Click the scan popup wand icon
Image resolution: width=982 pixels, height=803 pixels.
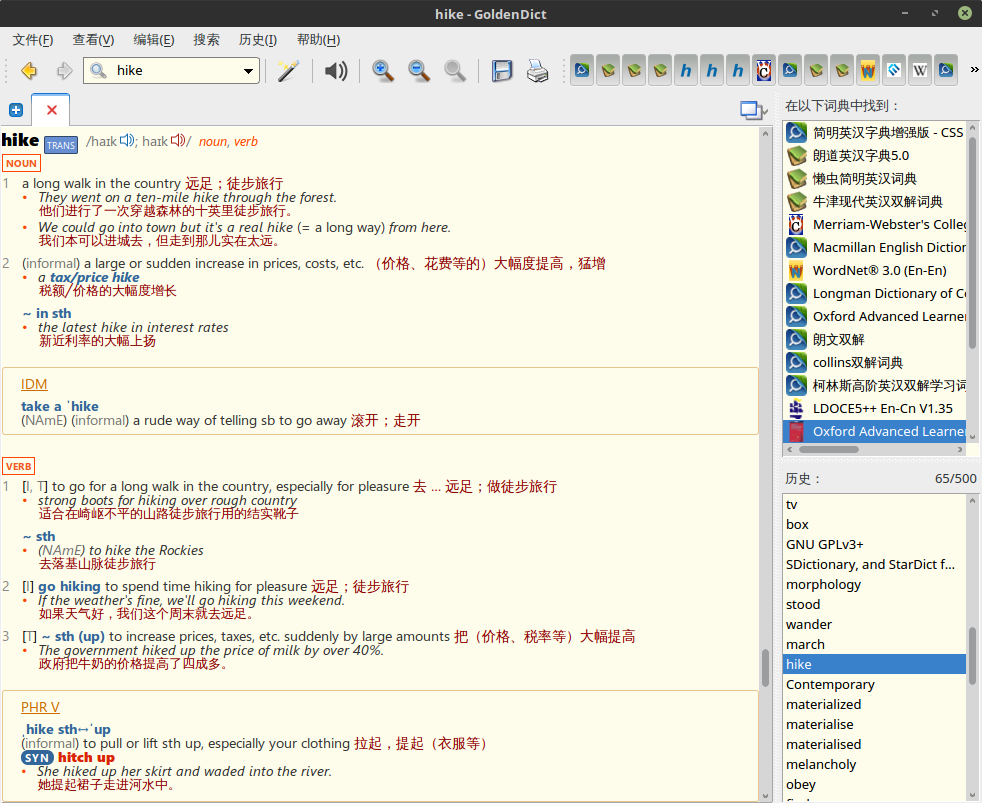[289, 71]
